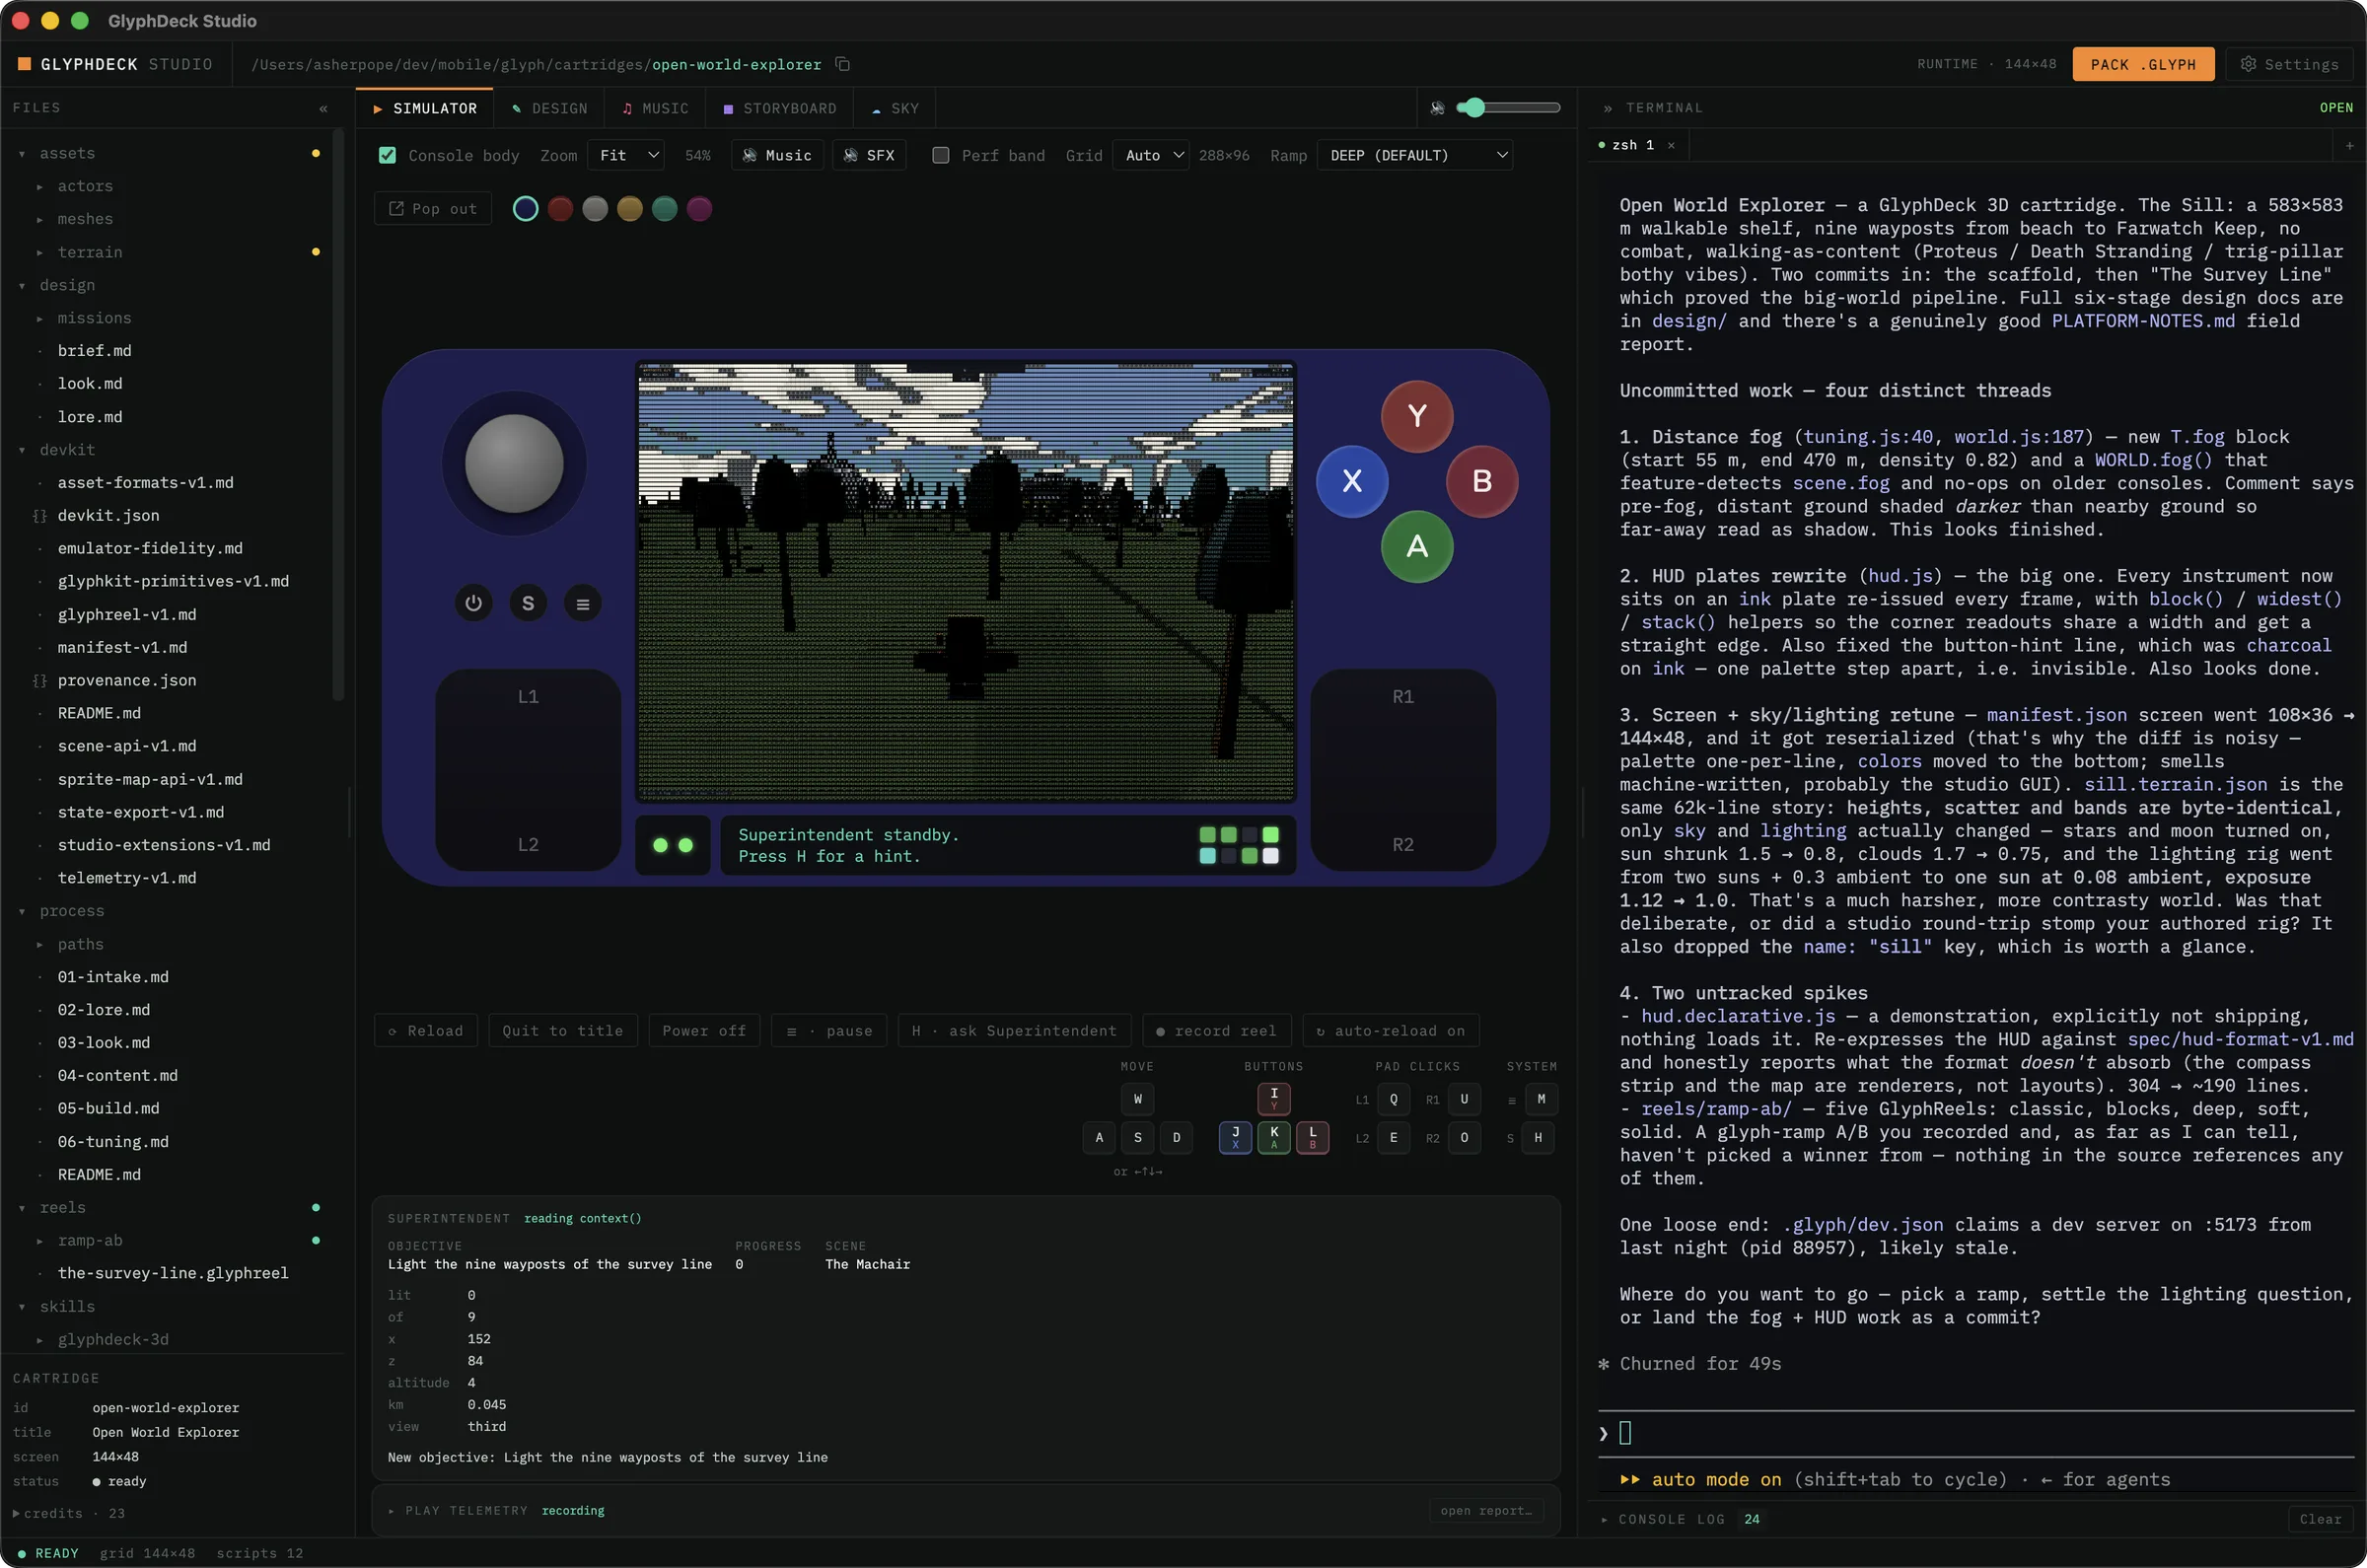Click the console S button
Screen dimensions: 2367x1568
click(528, 603)
